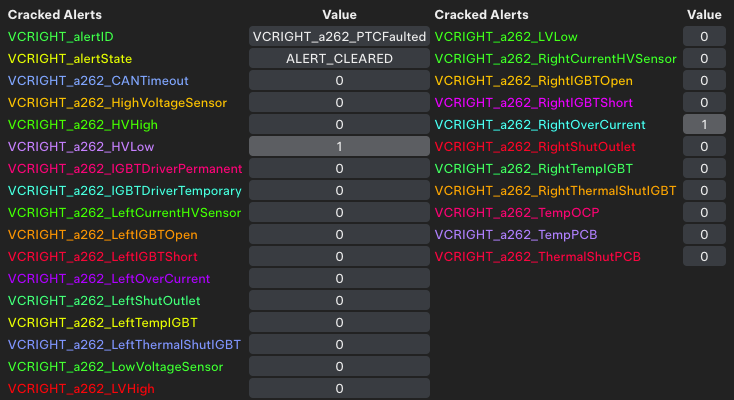The height and width of the screenshot is (400, 734).
Task: Select the VCRIGHT_a262_CANTimeout signal label
Action: point(98,80)
